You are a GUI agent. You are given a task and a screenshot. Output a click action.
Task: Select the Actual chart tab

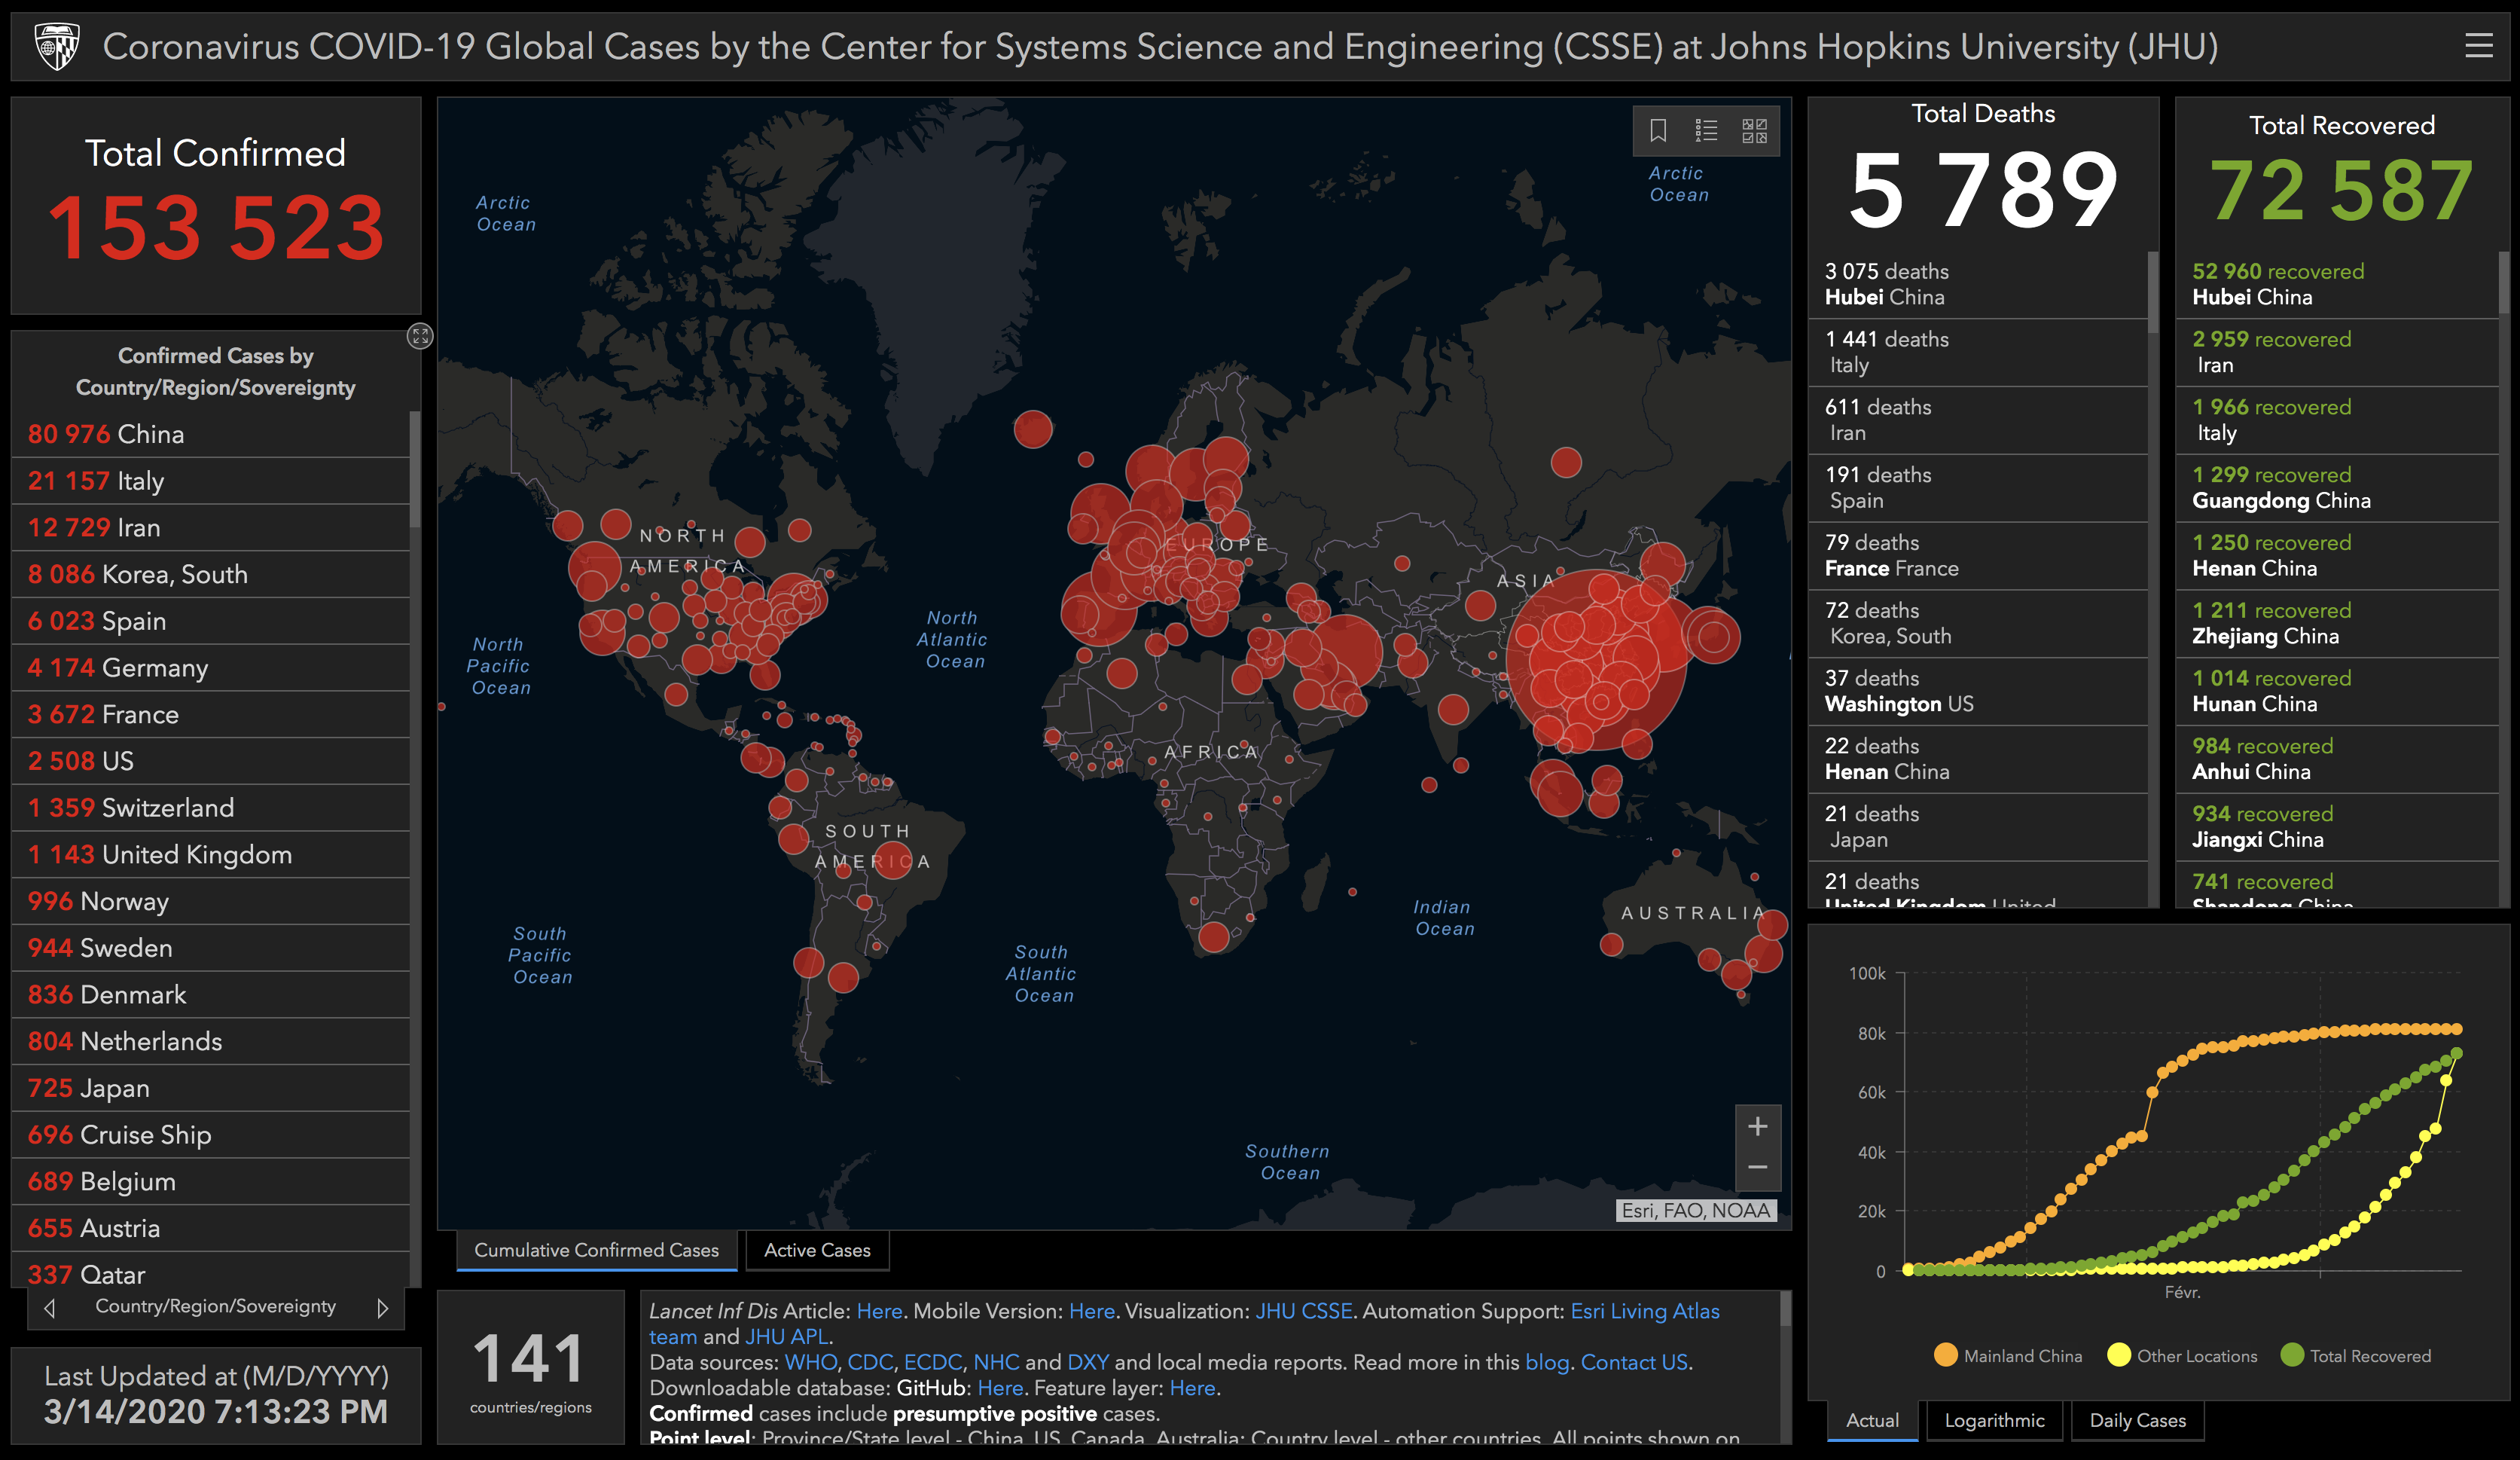coord(1872,1421)
